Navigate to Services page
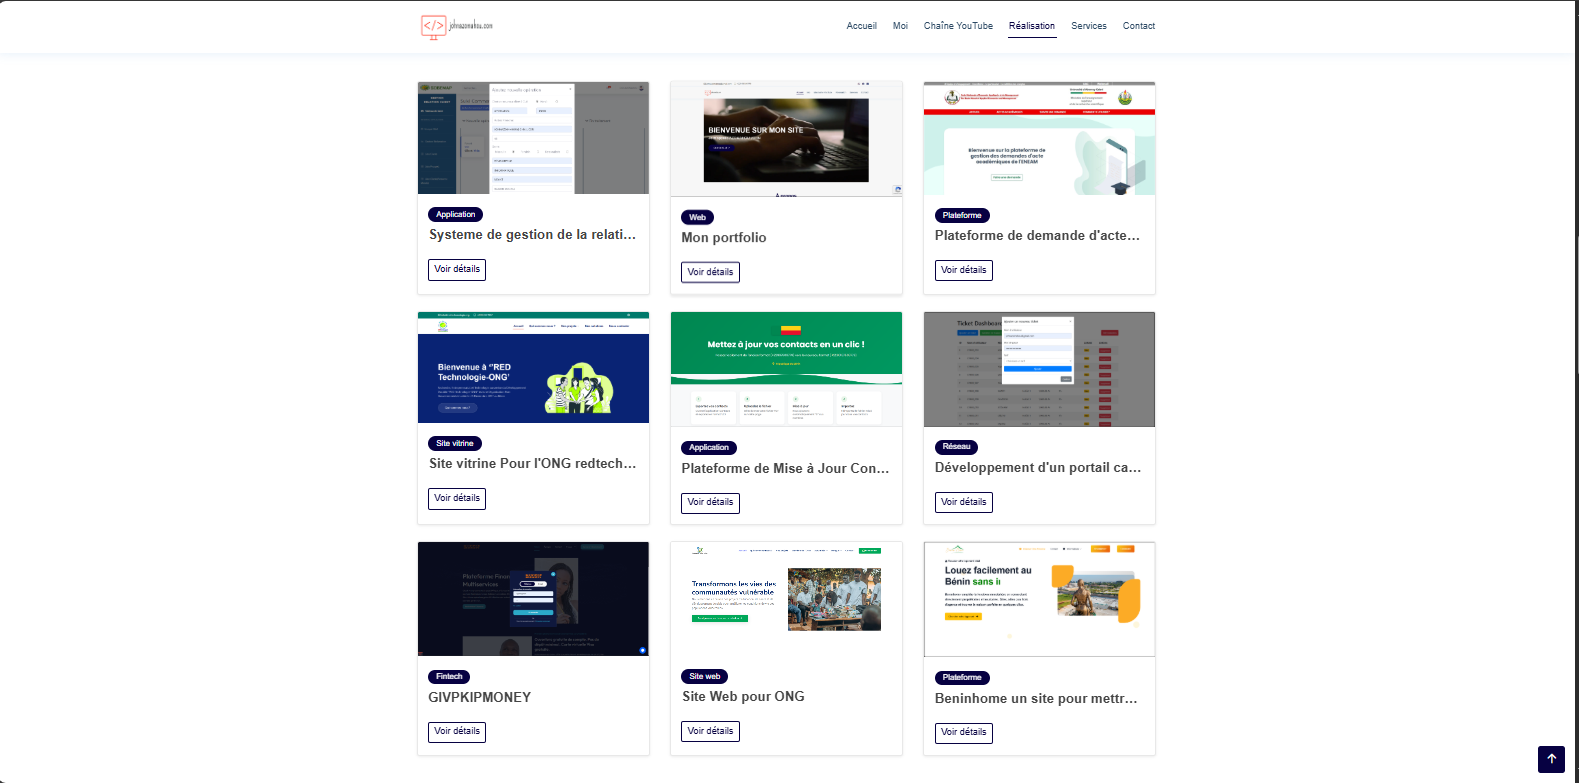This screenshot has height=783, width=1579. click(1088, 26)
